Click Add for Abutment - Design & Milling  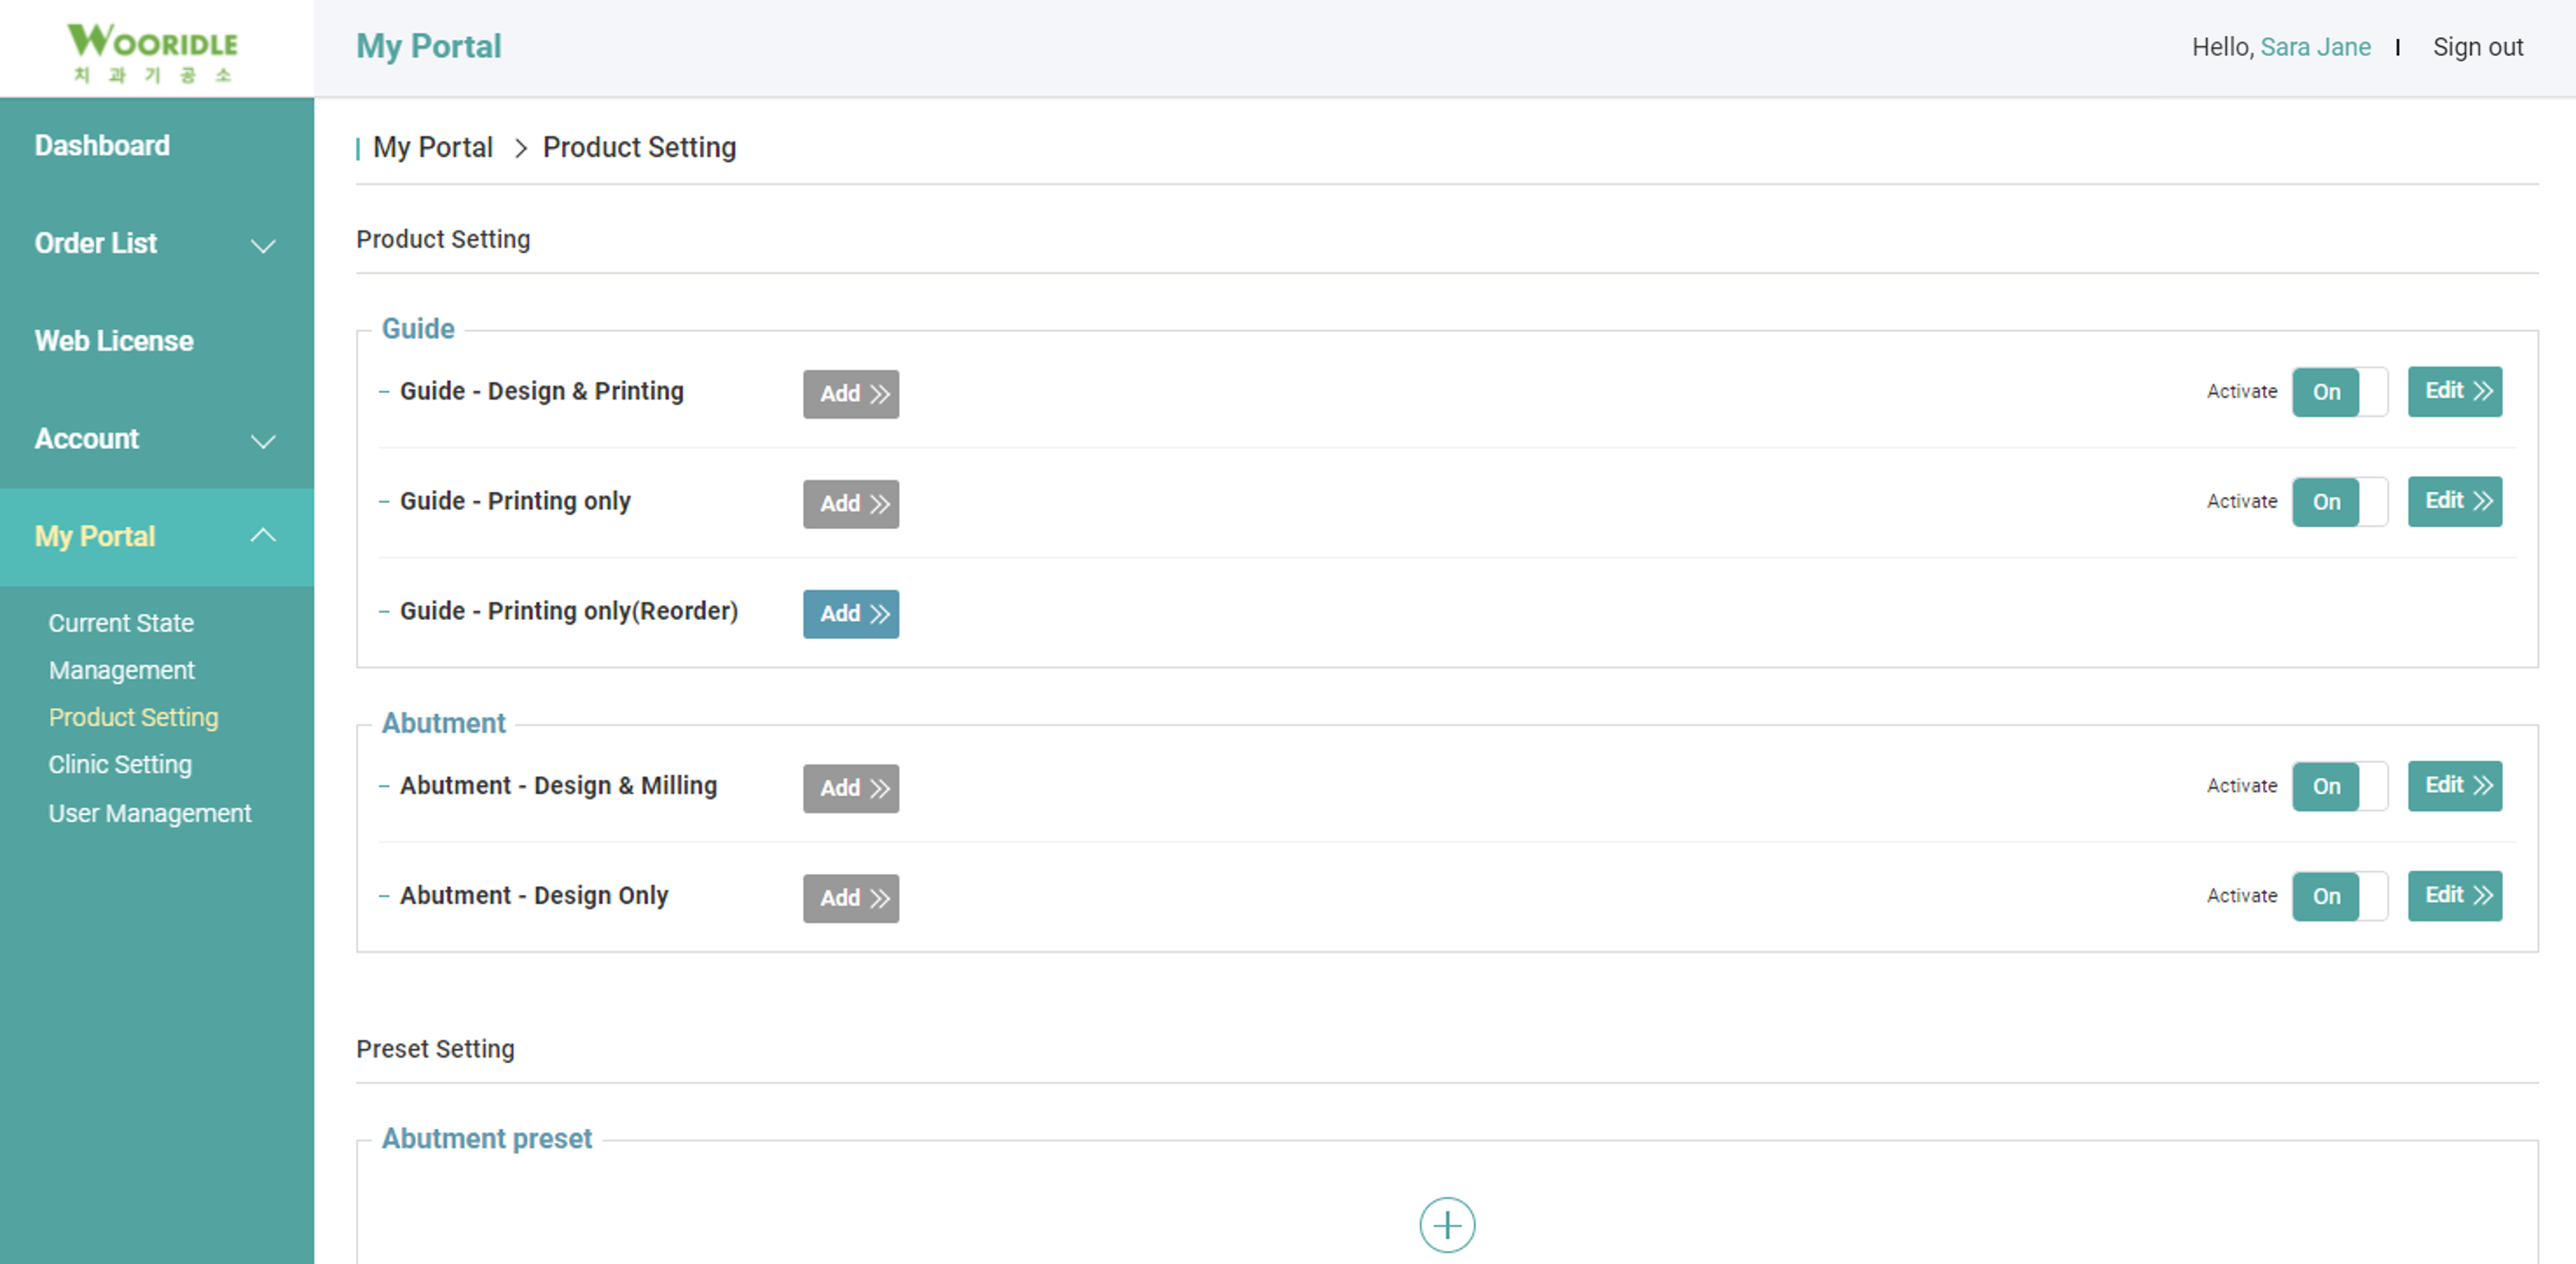850,788
